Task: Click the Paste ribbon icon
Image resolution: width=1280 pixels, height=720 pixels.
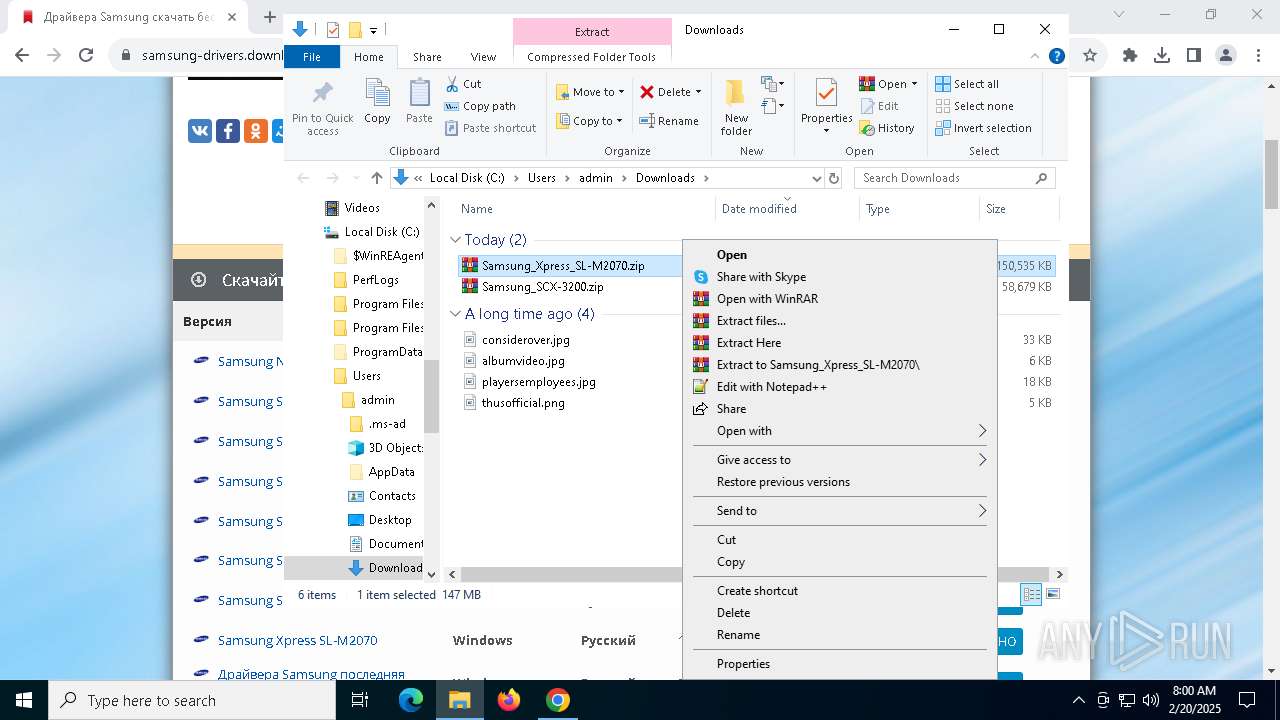Action: [419, 94]
